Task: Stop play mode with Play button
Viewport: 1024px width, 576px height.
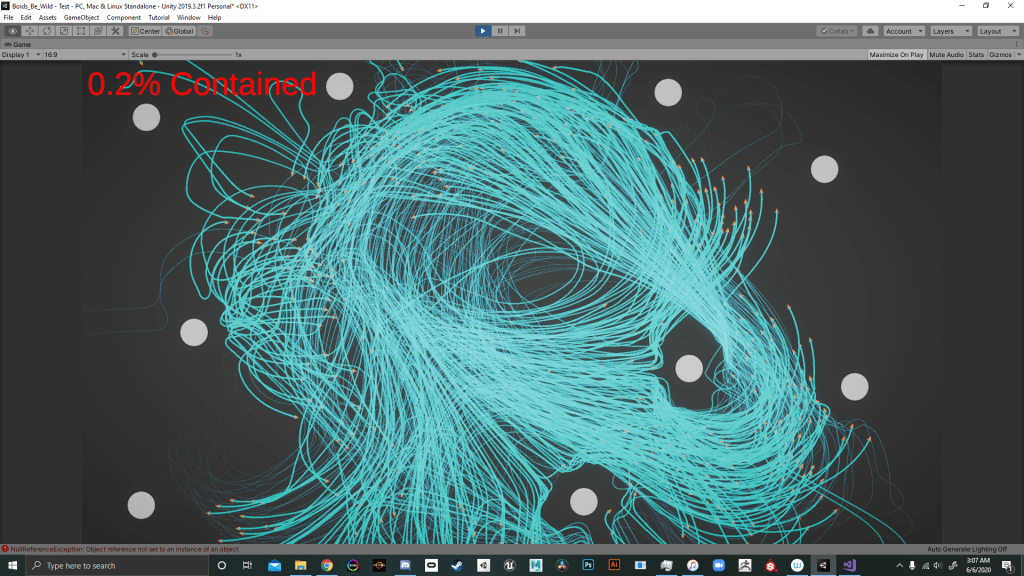Action: (x=483, y=31)
